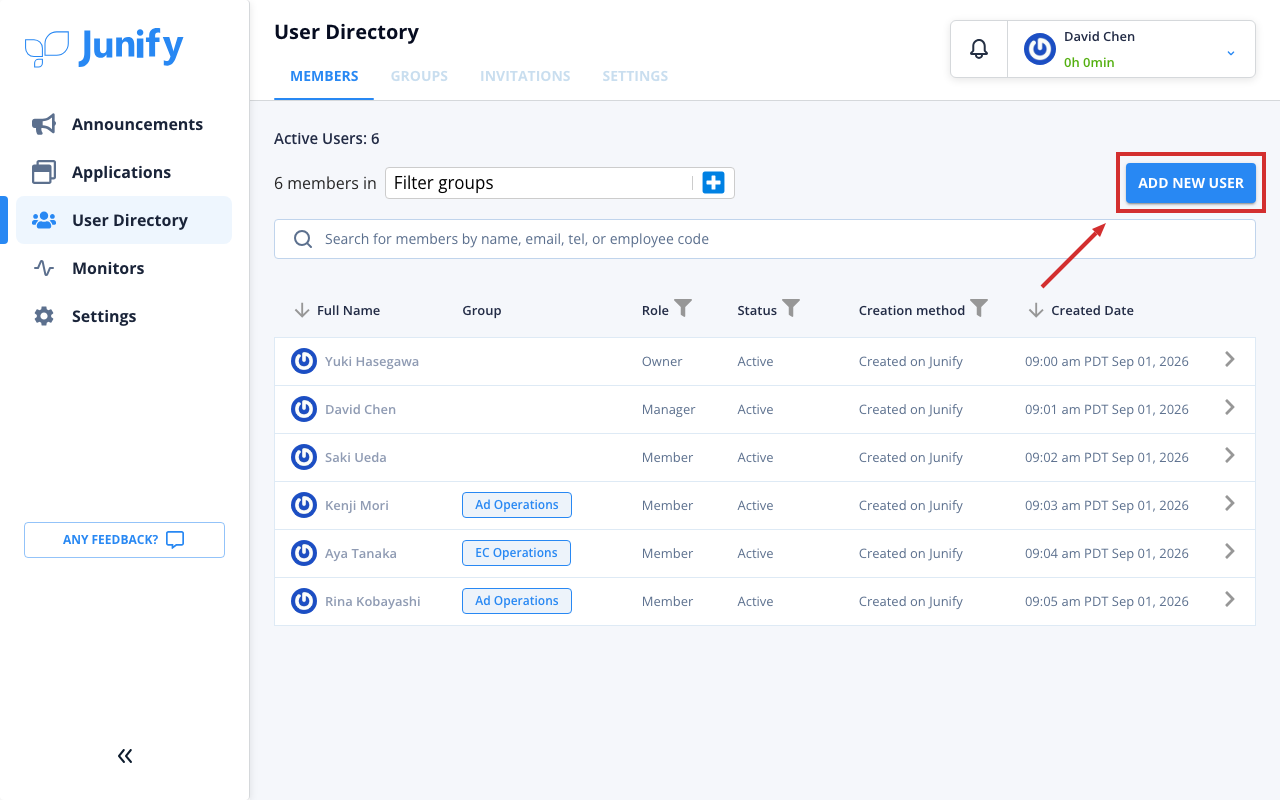The height and width of the screenshot is (800, 1280).
Task: Click the Owner role cell
Action: tap(662, 361)
